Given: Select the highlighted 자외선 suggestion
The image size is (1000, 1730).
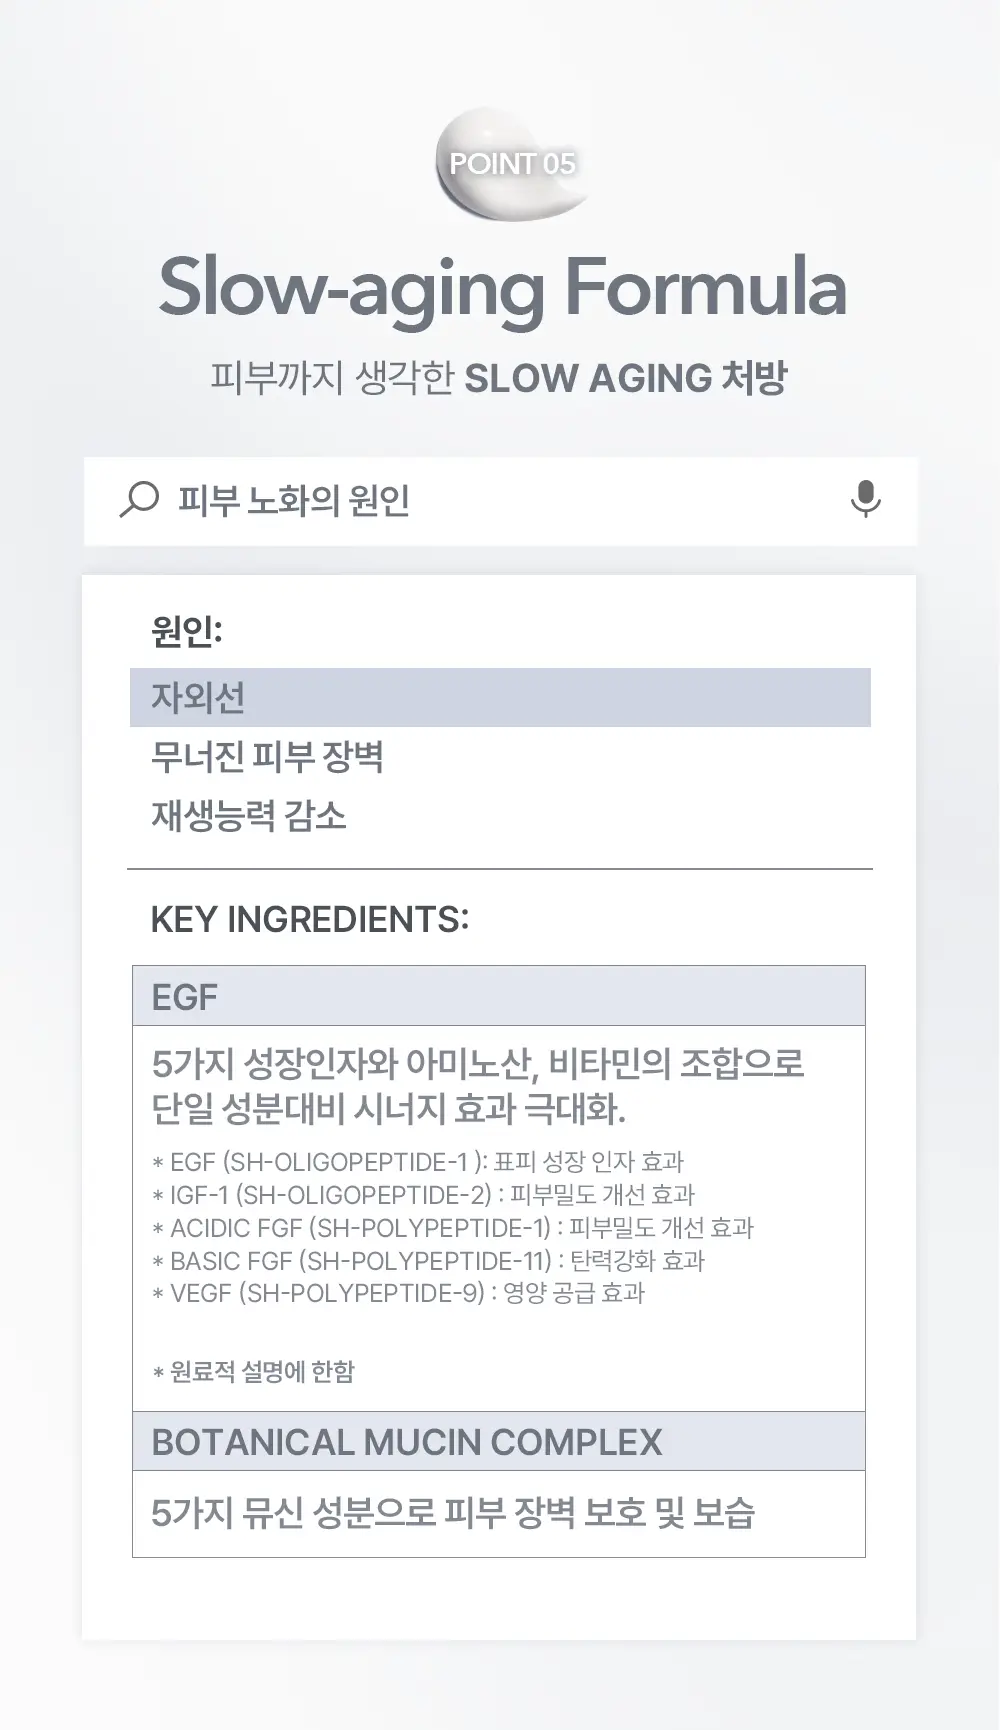Looking at the screenshot, I should [500, 697].
